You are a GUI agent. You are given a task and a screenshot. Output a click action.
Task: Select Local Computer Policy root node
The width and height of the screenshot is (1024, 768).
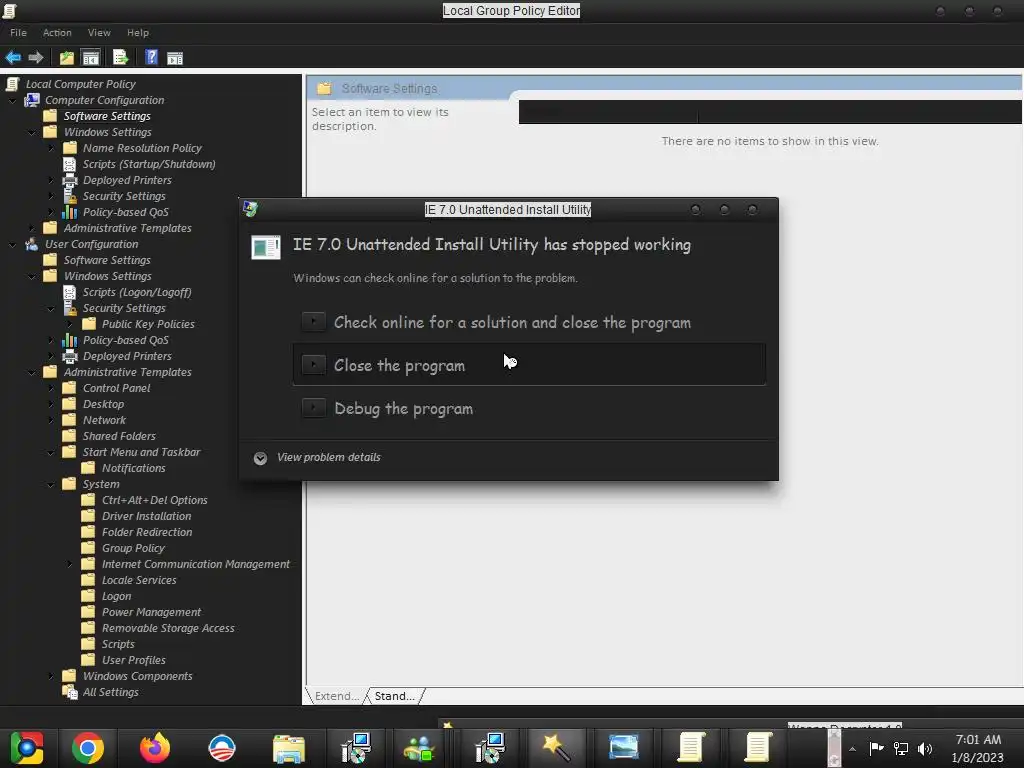80,84
